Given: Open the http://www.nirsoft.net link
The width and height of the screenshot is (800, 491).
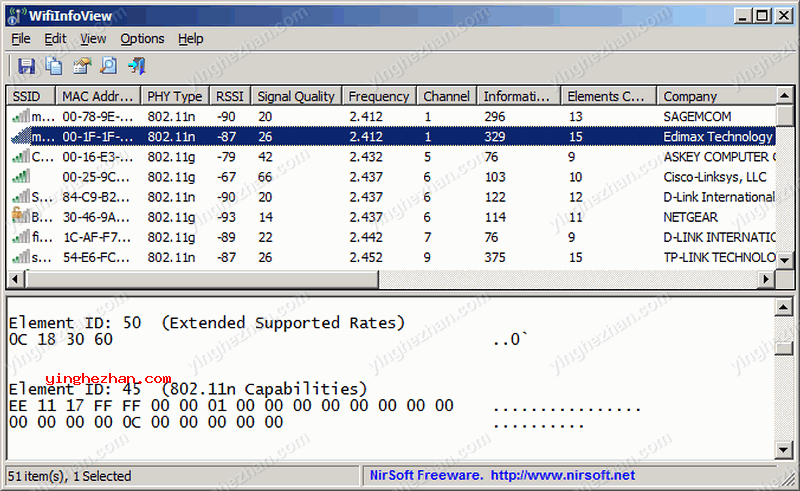Looking at the screenshot, I should (563, 476).
